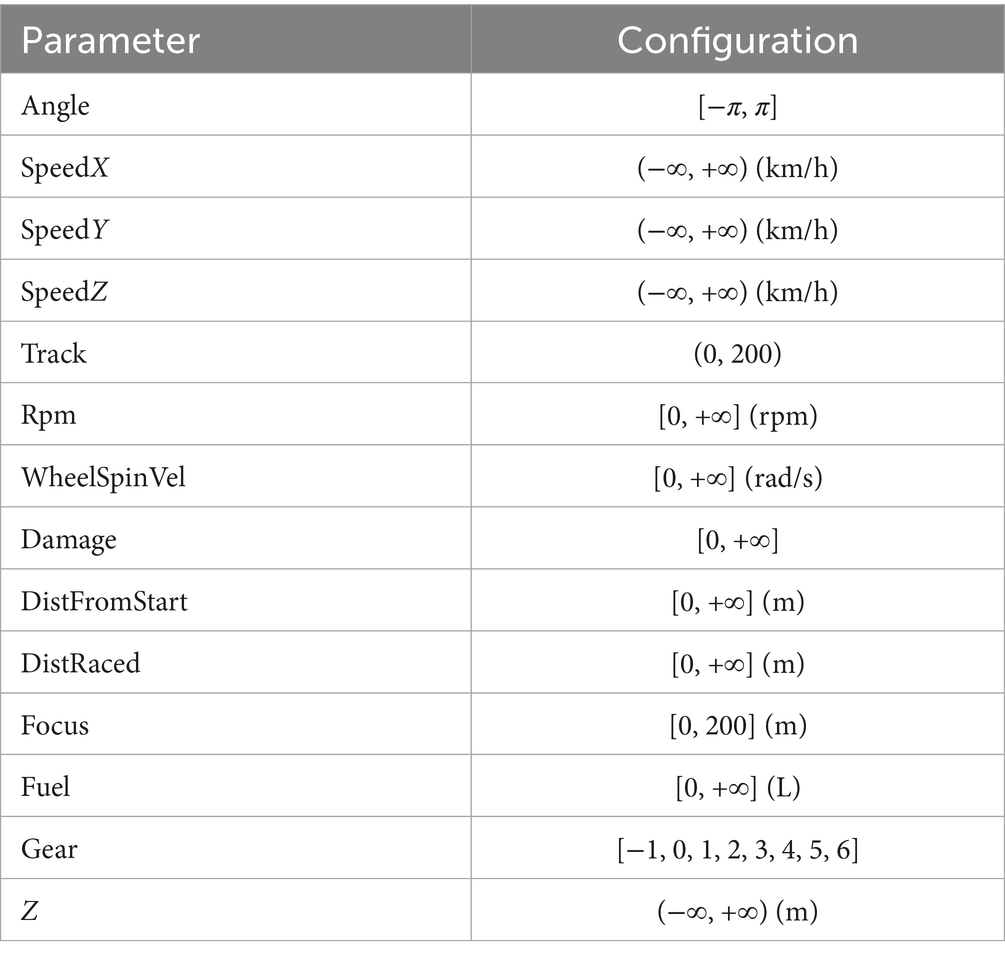Select the Gear values list cell
Viewport: 1005px width, 959px height.
point(737,849)
